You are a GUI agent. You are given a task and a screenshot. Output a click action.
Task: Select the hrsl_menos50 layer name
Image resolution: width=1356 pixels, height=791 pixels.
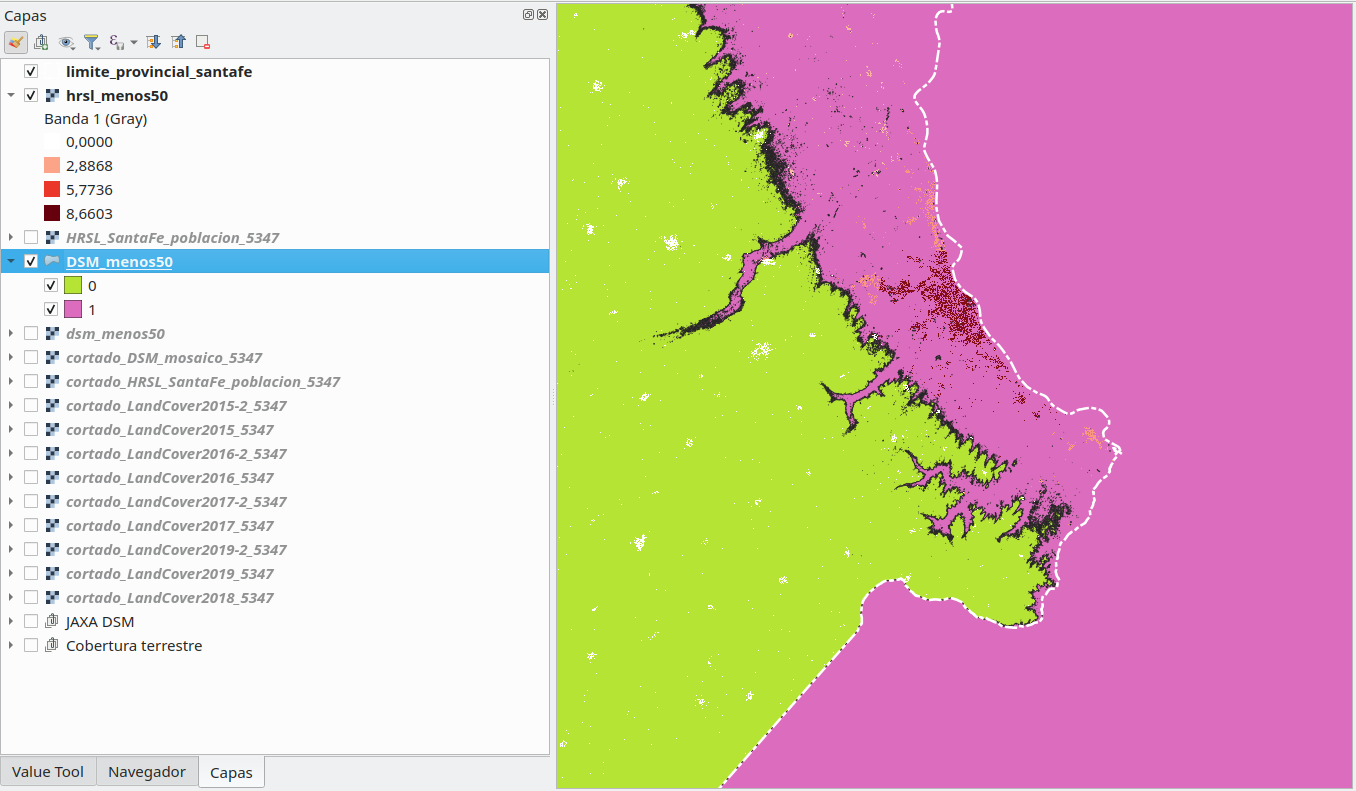click(x=117, y=96)
